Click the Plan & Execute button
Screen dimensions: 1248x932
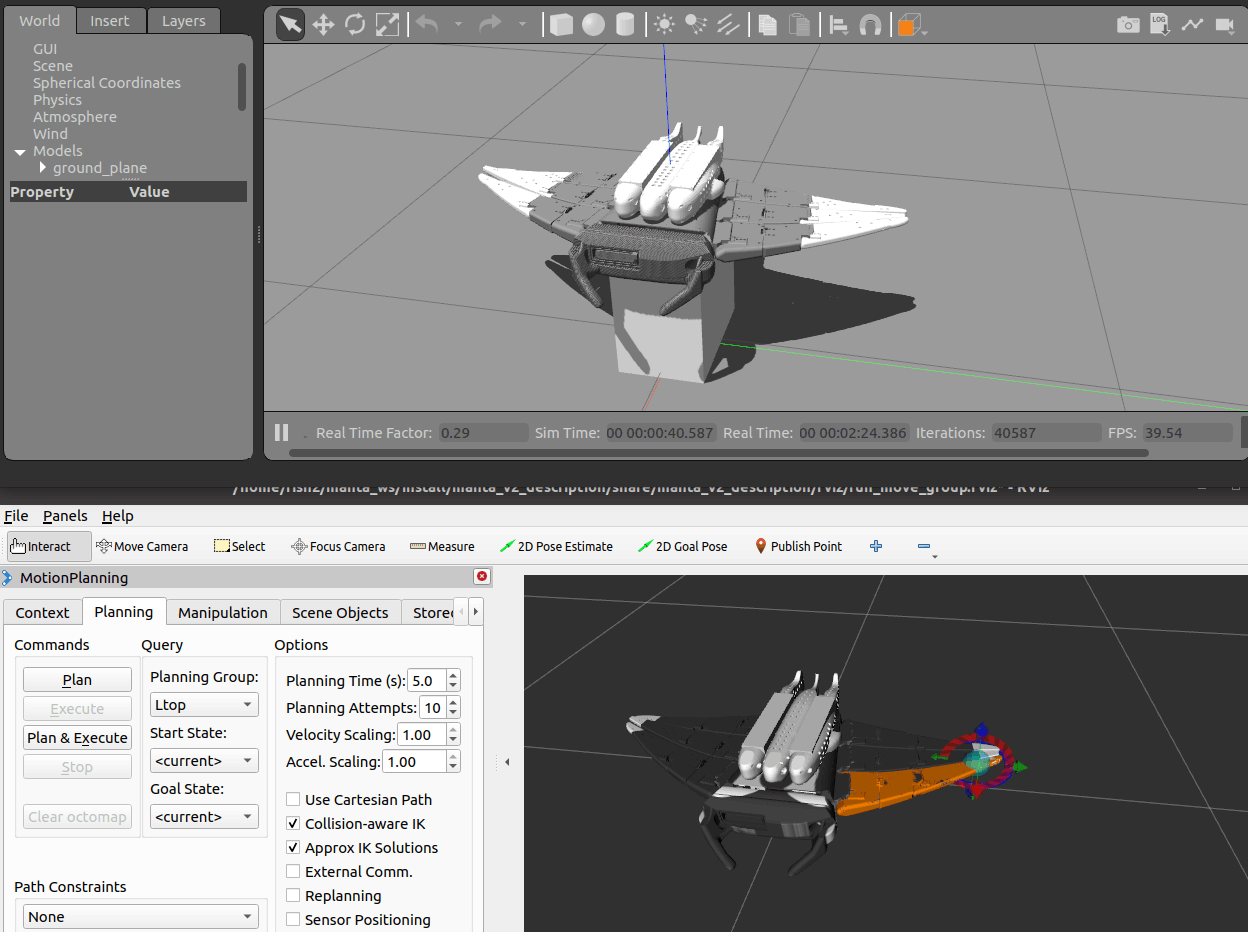click(x=77, y=738)
